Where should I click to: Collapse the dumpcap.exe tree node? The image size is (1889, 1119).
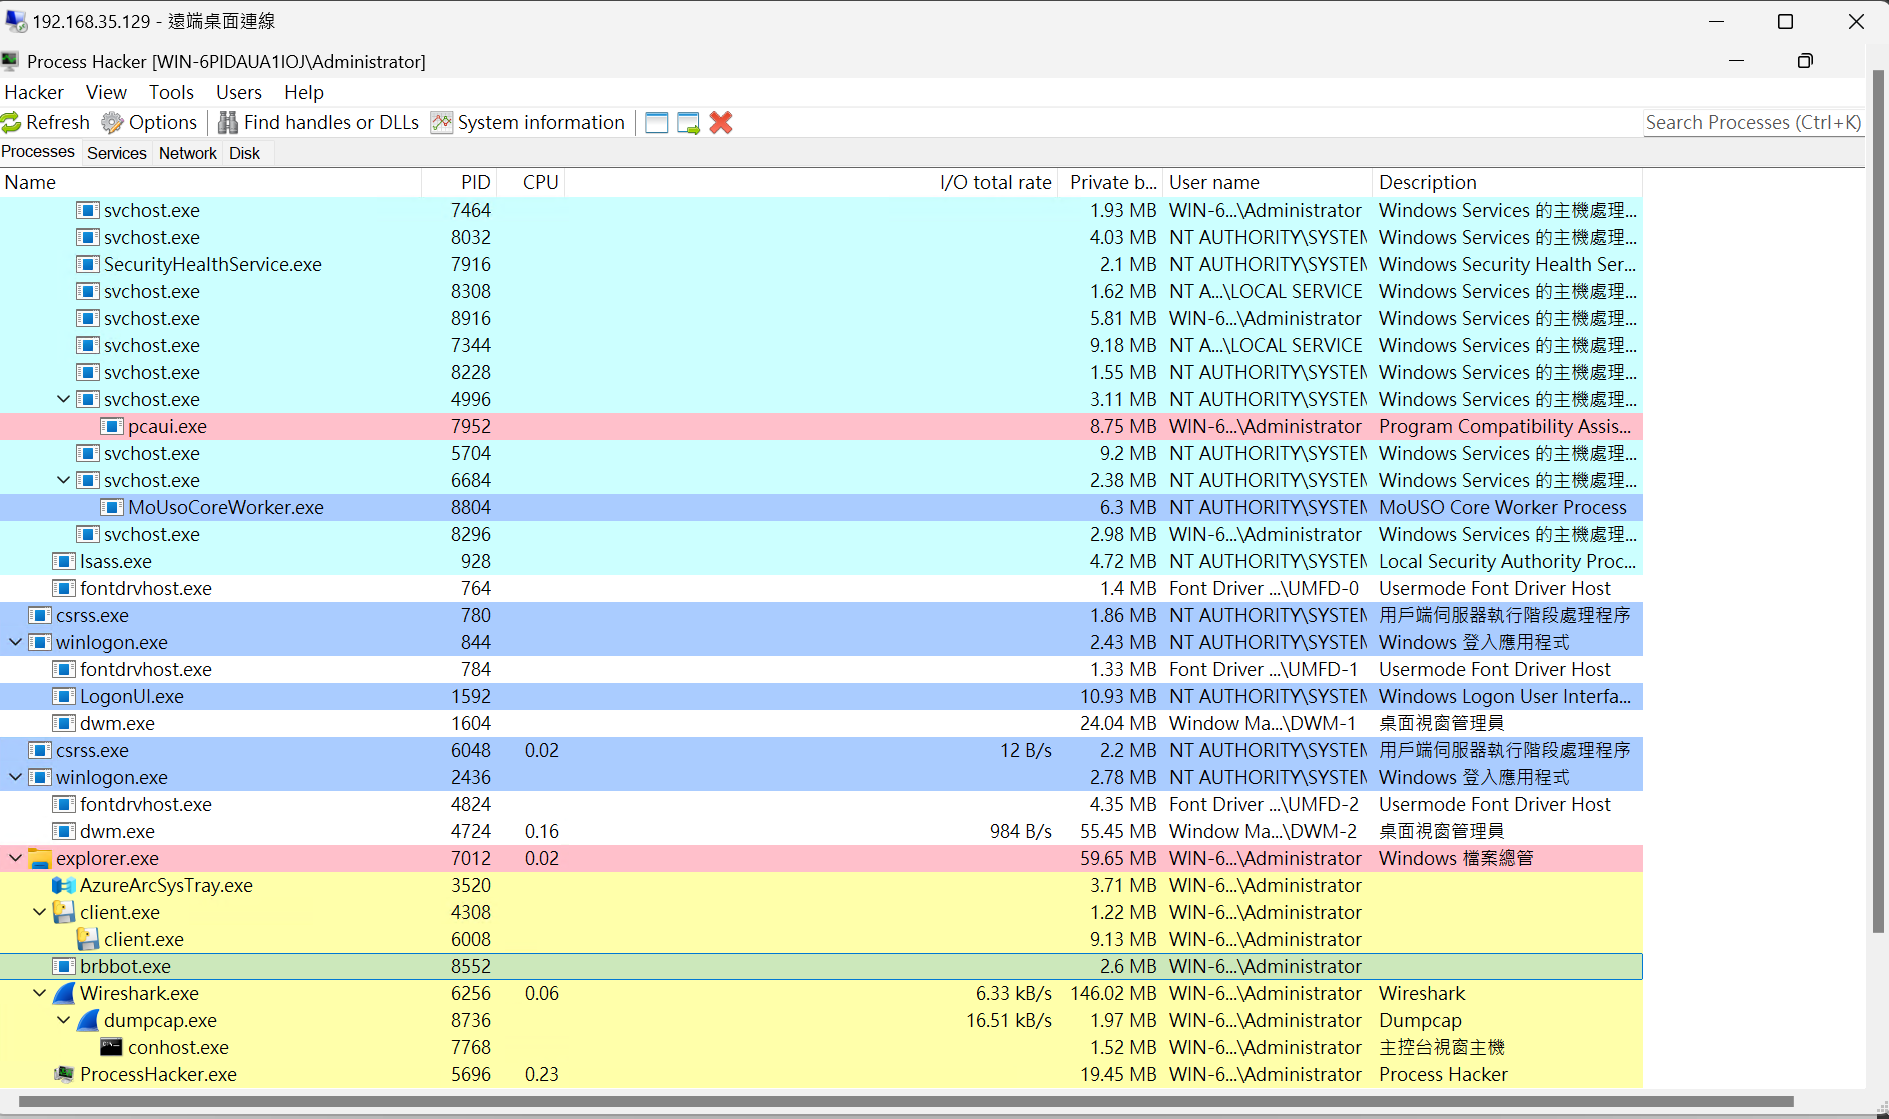coord(64,1020)
